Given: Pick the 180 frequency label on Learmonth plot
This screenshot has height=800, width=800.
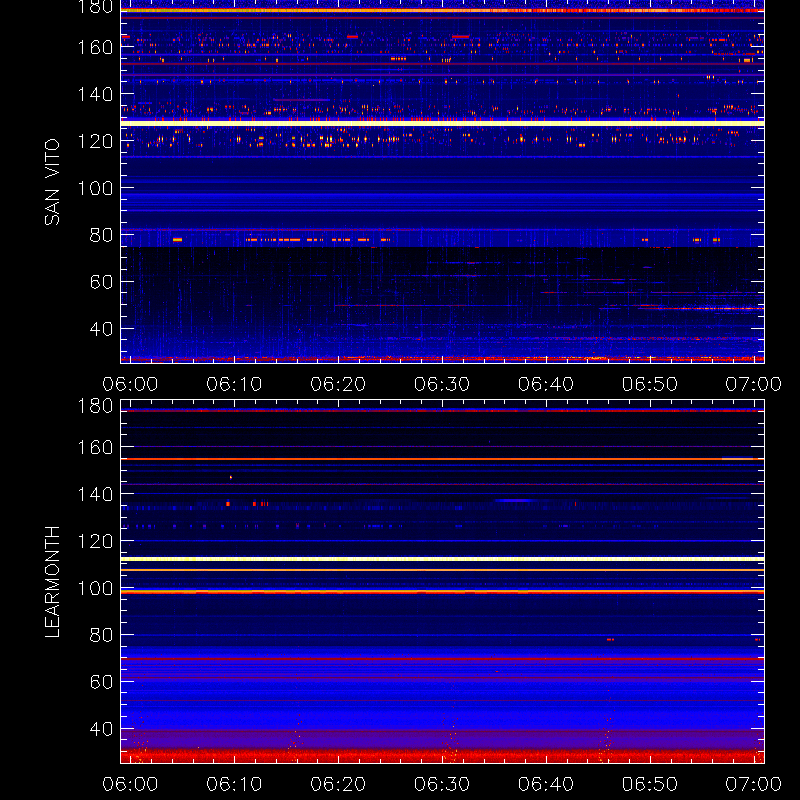Looking at the screenshot, I should 95,406.
